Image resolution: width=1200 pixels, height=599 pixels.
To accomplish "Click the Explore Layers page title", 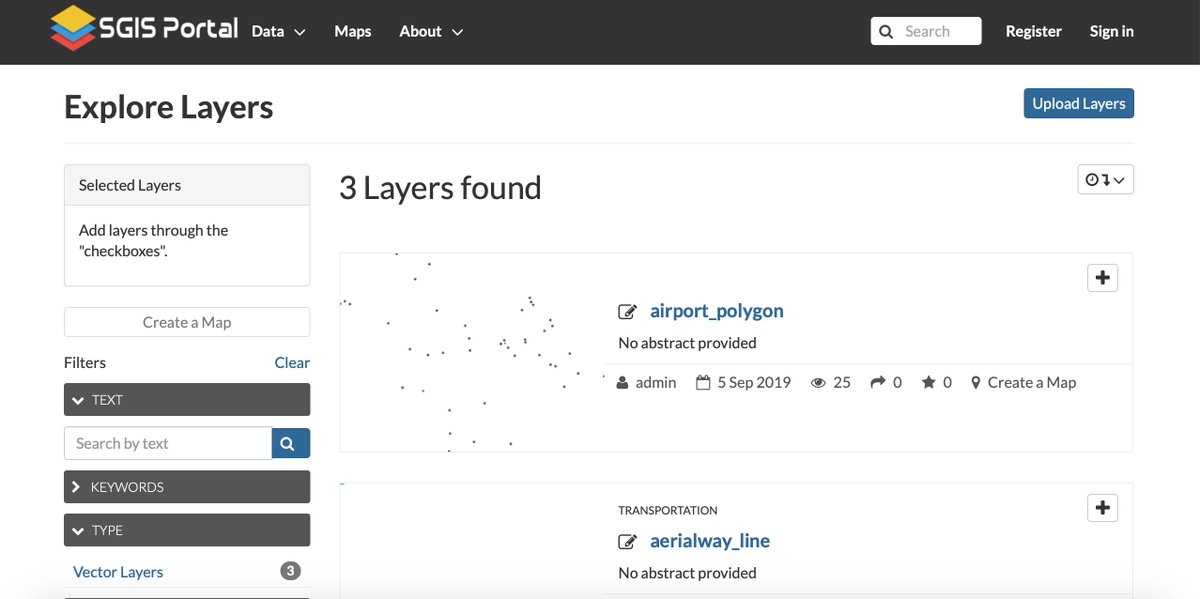I will [x=169, y=107].
